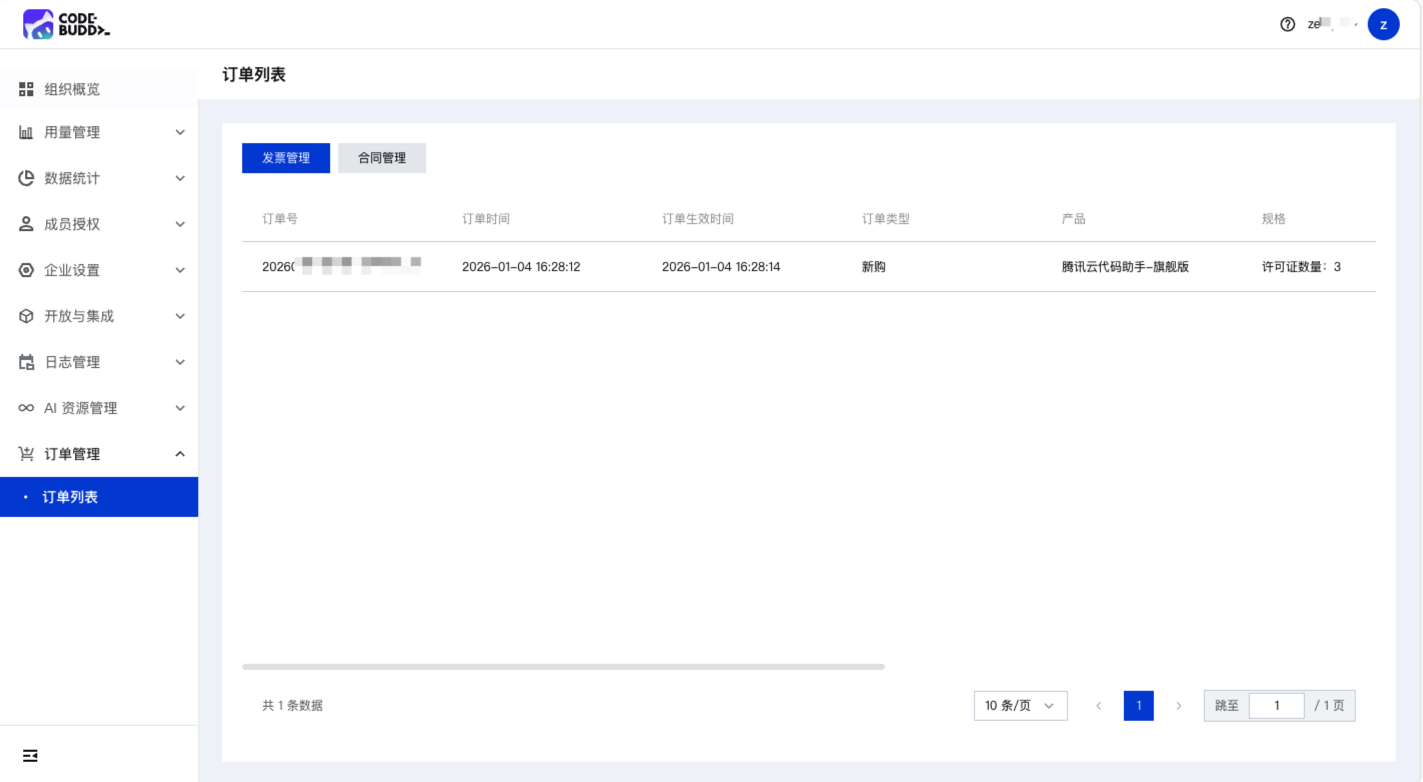Click the CodeBuddy logo icon

(x=38, y=24)
